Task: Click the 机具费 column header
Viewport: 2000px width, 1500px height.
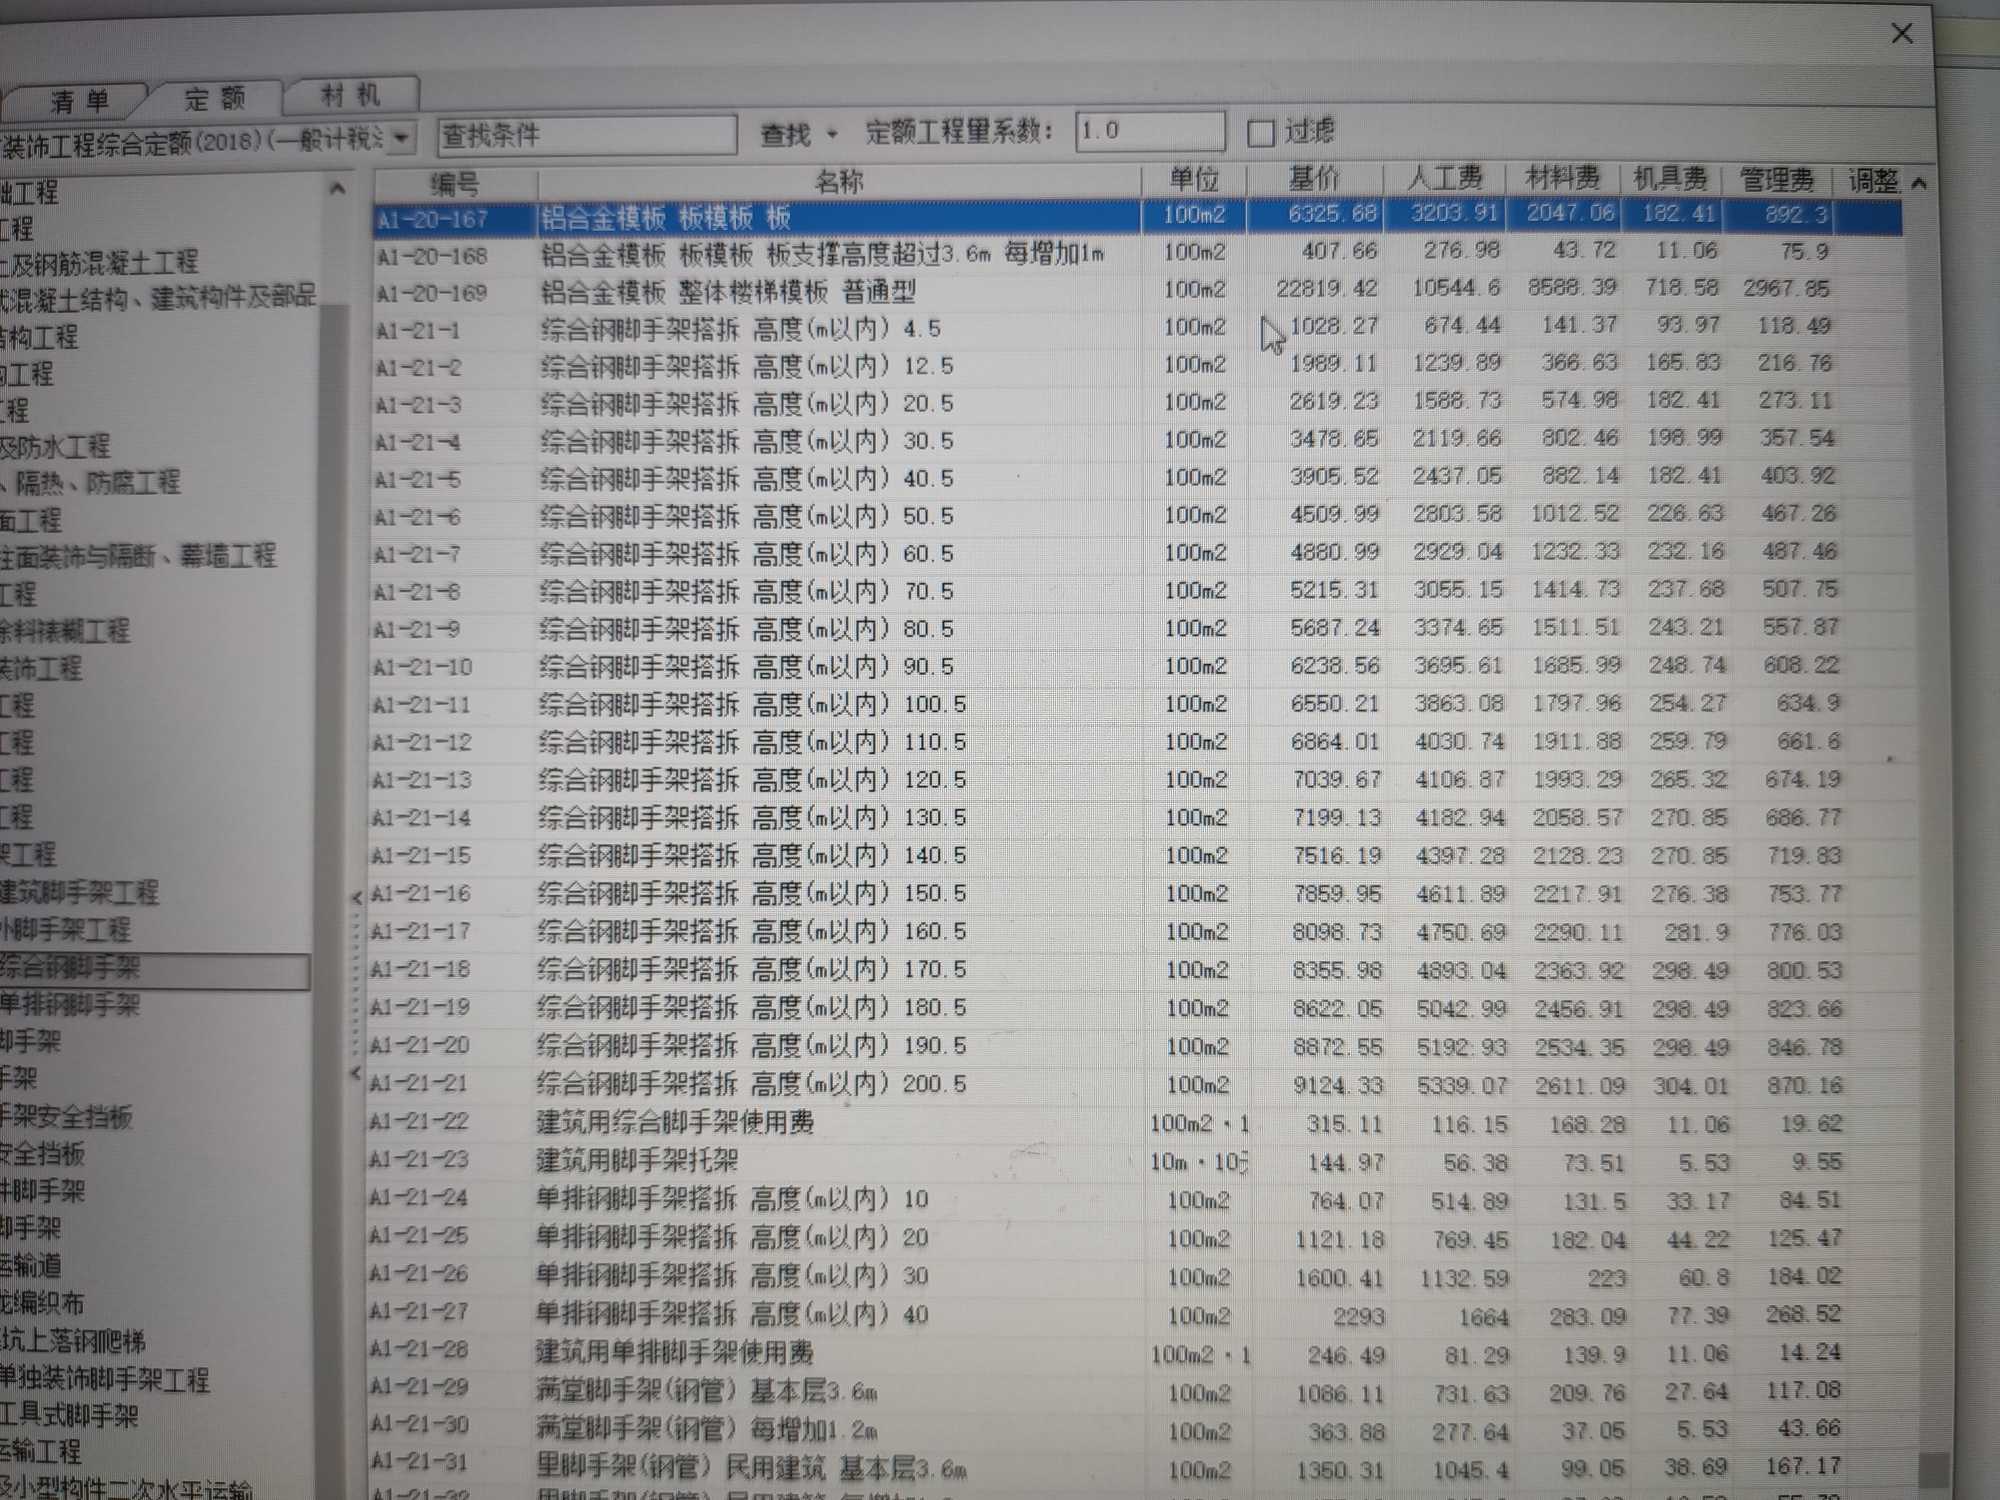Action: [1670, 179]
